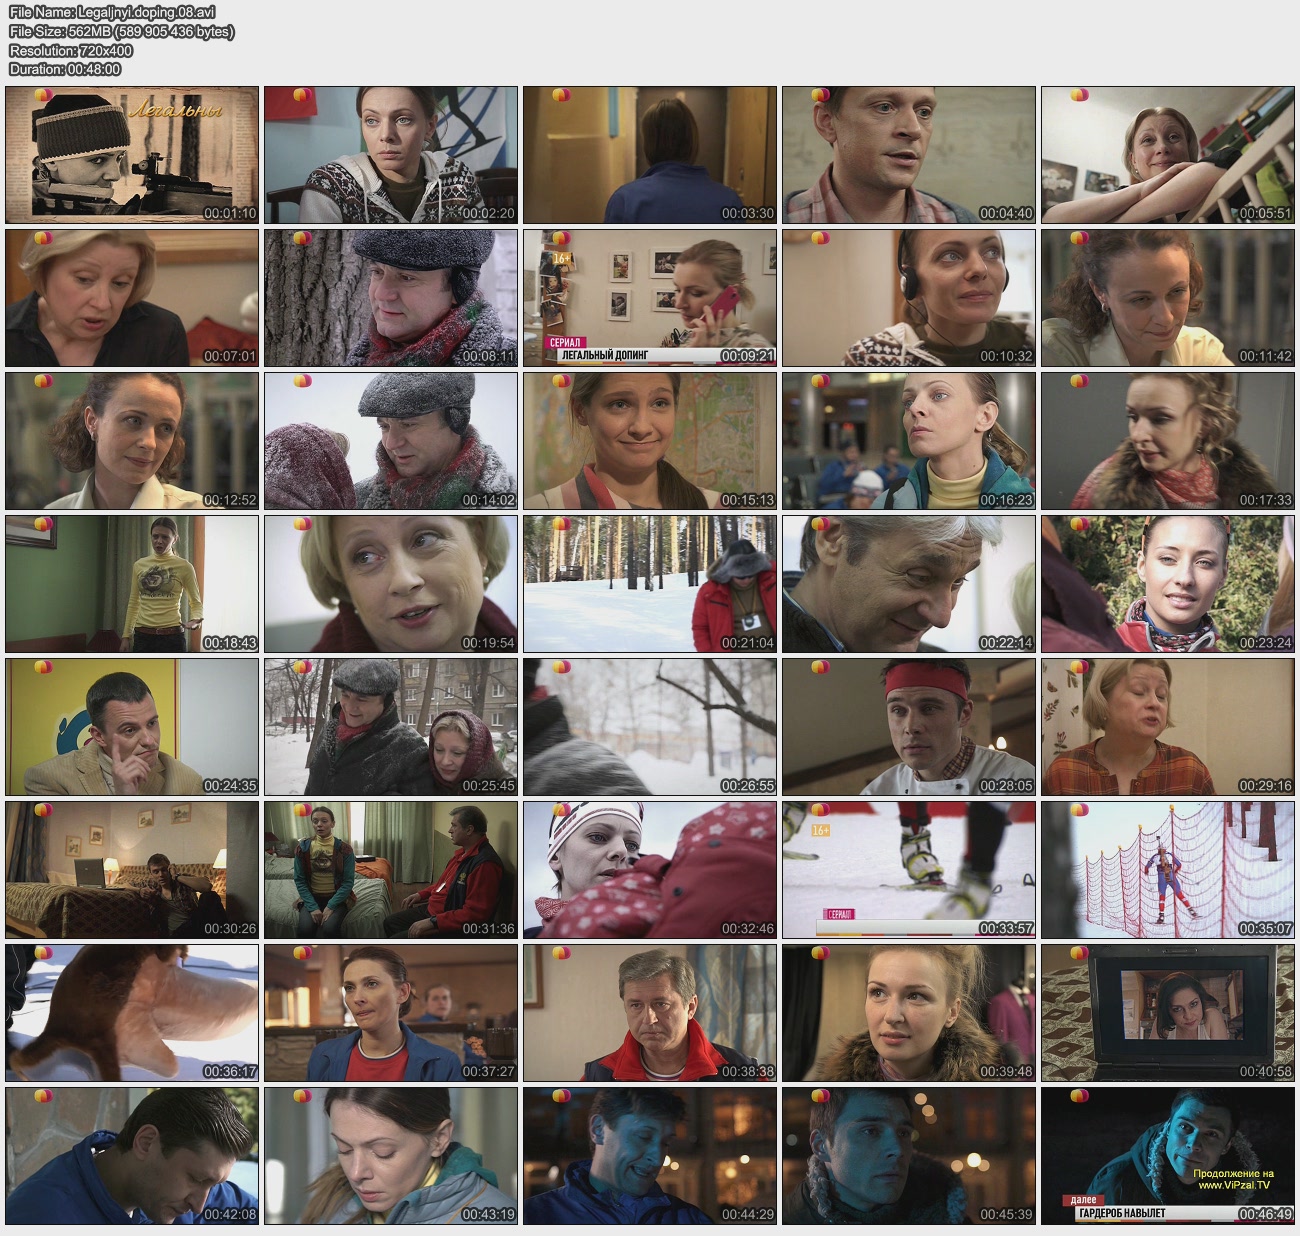Click the 00:28:05 red headband man thumbnail
Screen dimensions: 1300x1236
tap(908, 727)
